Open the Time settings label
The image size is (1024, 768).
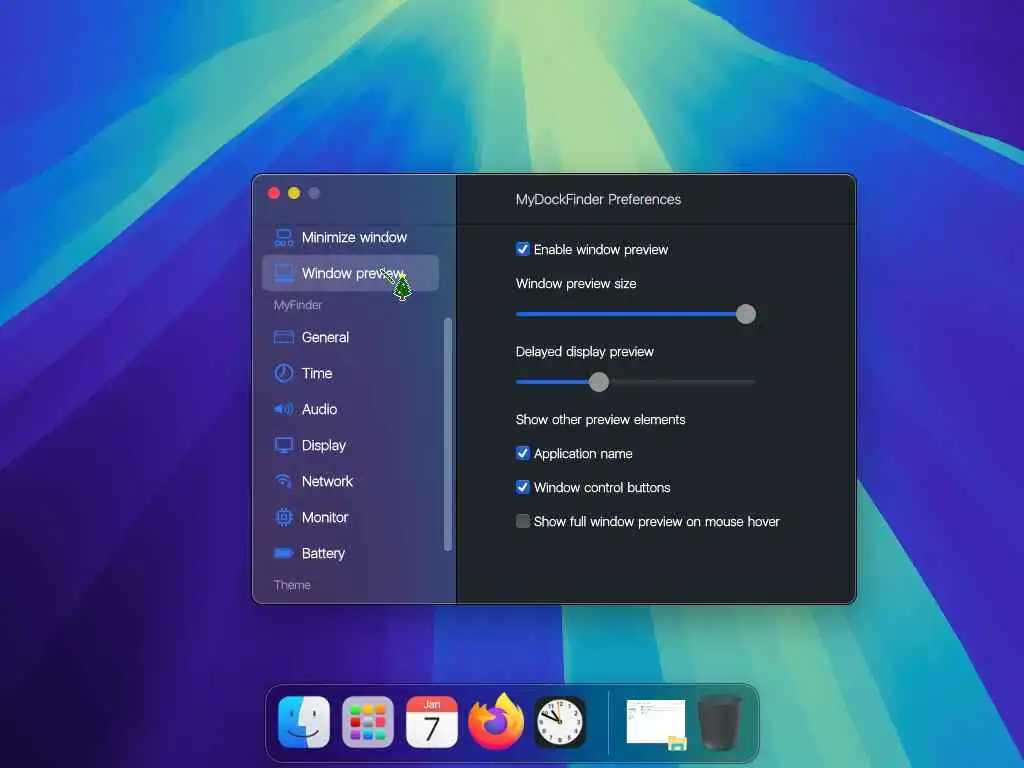[x=317, y=374]
